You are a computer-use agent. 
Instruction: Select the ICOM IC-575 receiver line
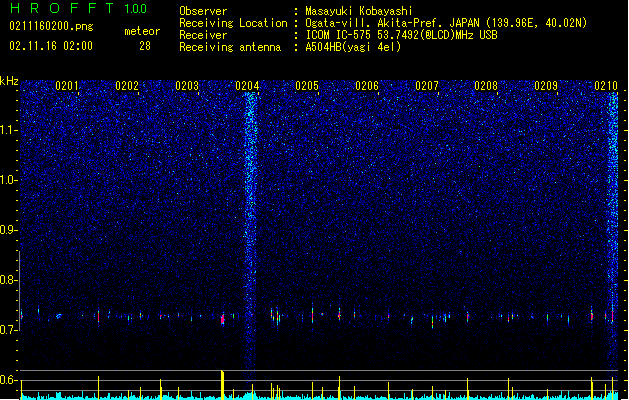pos(401,35)
